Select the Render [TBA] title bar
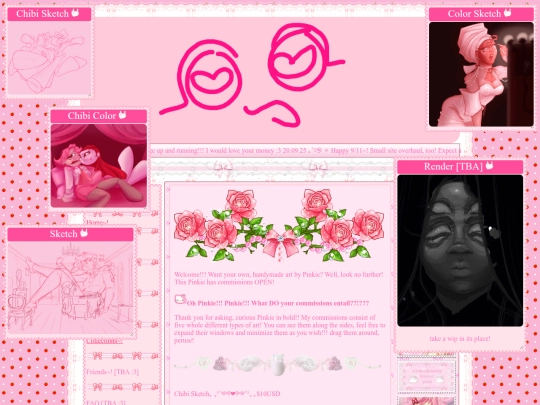This screenshot has height=405, width=540. (460, 167)
